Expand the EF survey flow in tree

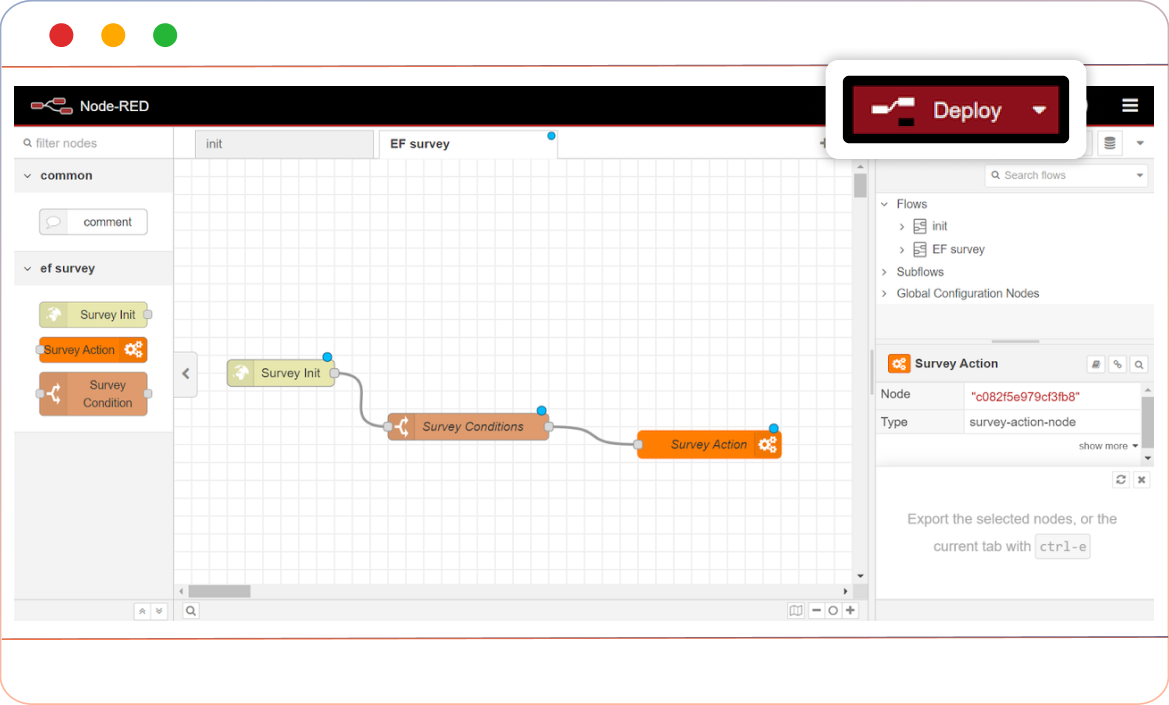(x=901, y=250)
